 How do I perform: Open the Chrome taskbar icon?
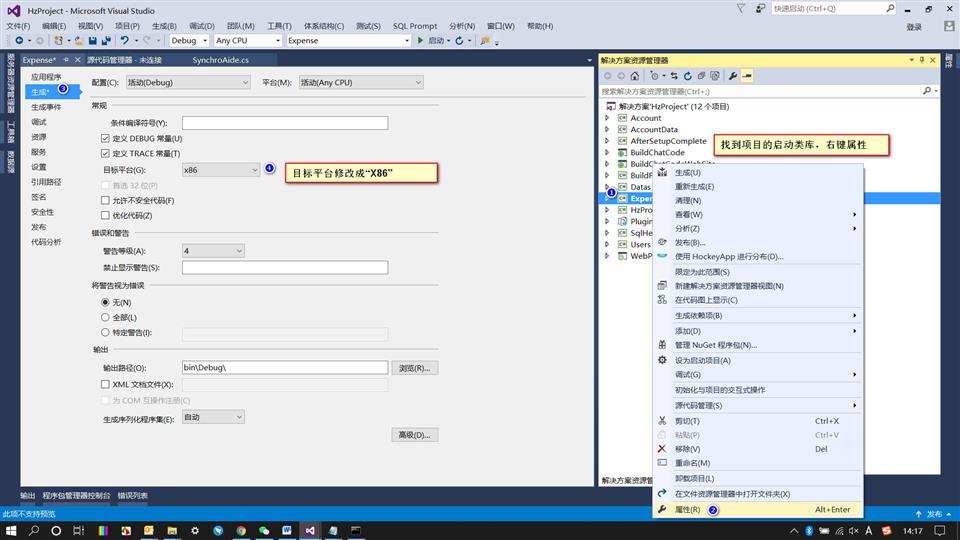pyautogui.click(x=241, y=531)
